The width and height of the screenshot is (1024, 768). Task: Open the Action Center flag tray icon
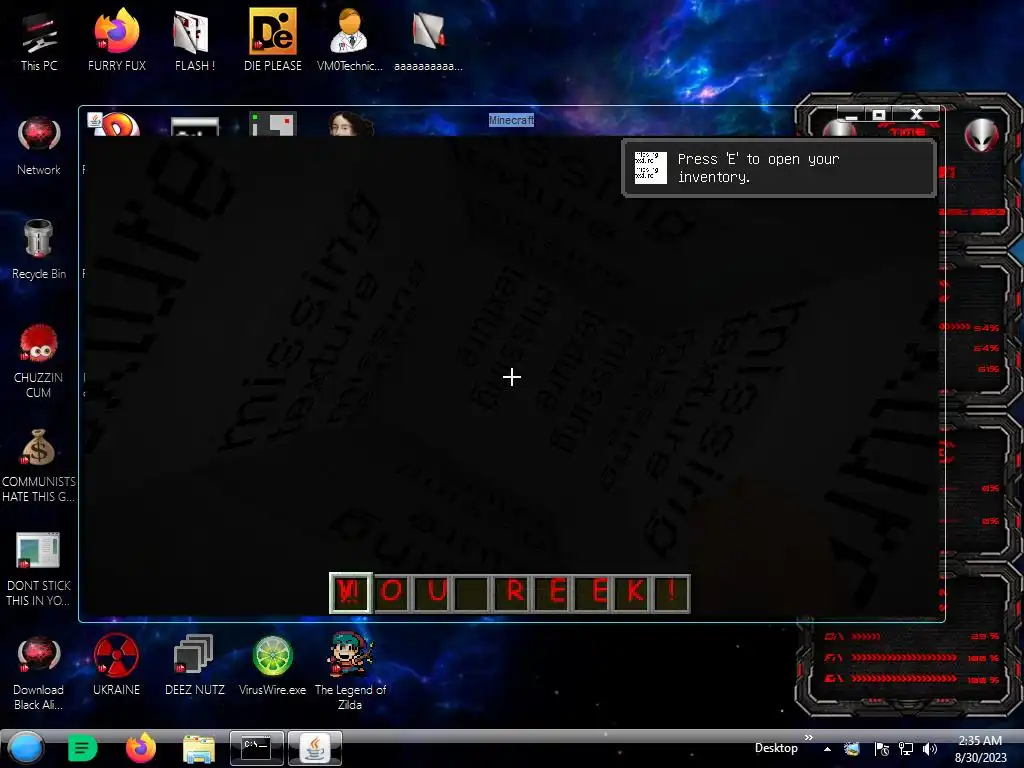click(882, 749)
